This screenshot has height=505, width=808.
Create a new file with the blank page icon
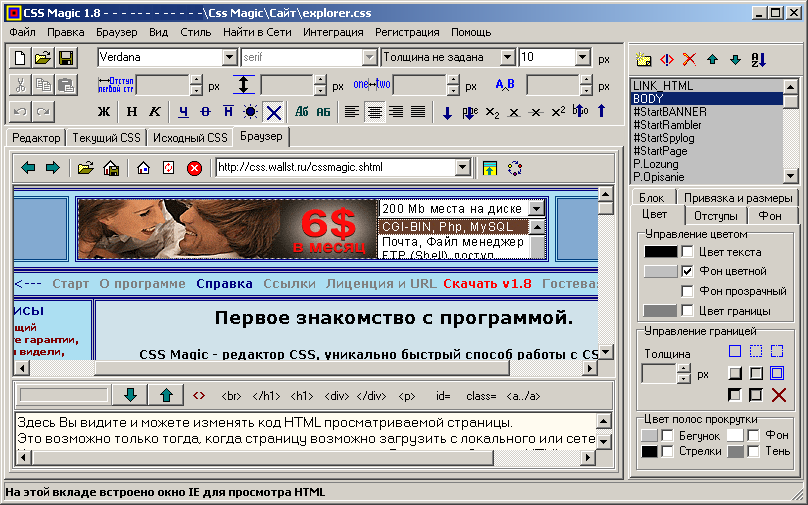click(20, 58)
